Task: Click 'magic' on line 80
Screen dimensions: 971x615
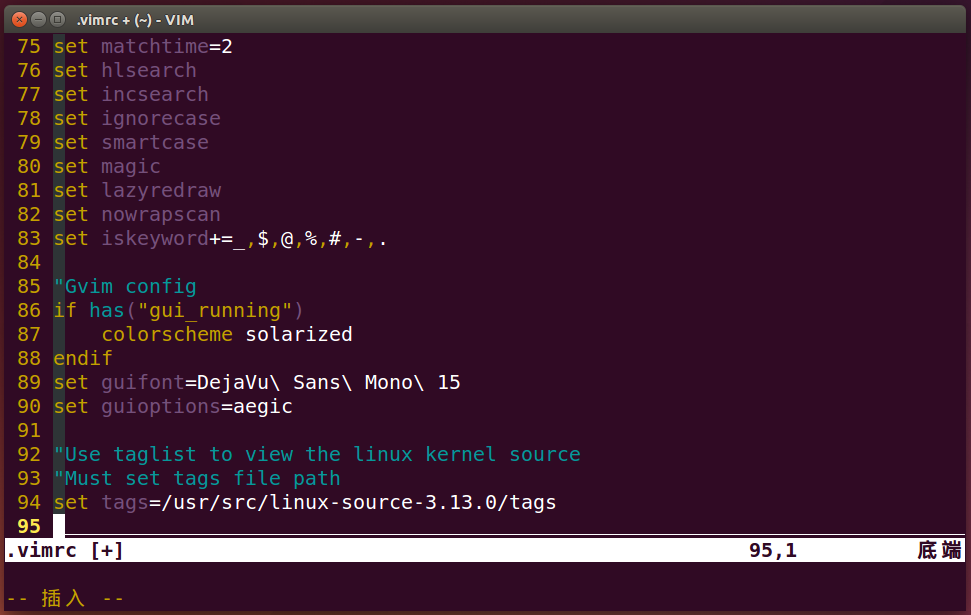Action: [x=131, y=167]
